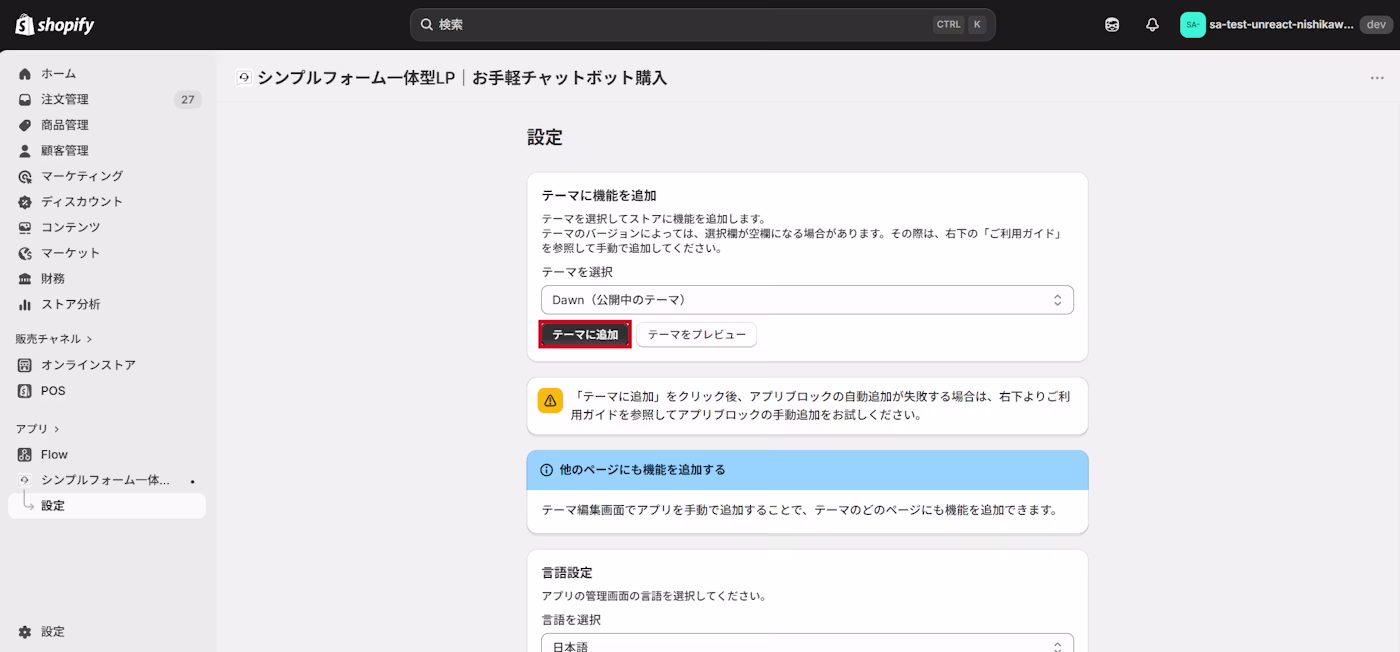
Task: Click the marketing target icon
Action: (x=25, y=176)
